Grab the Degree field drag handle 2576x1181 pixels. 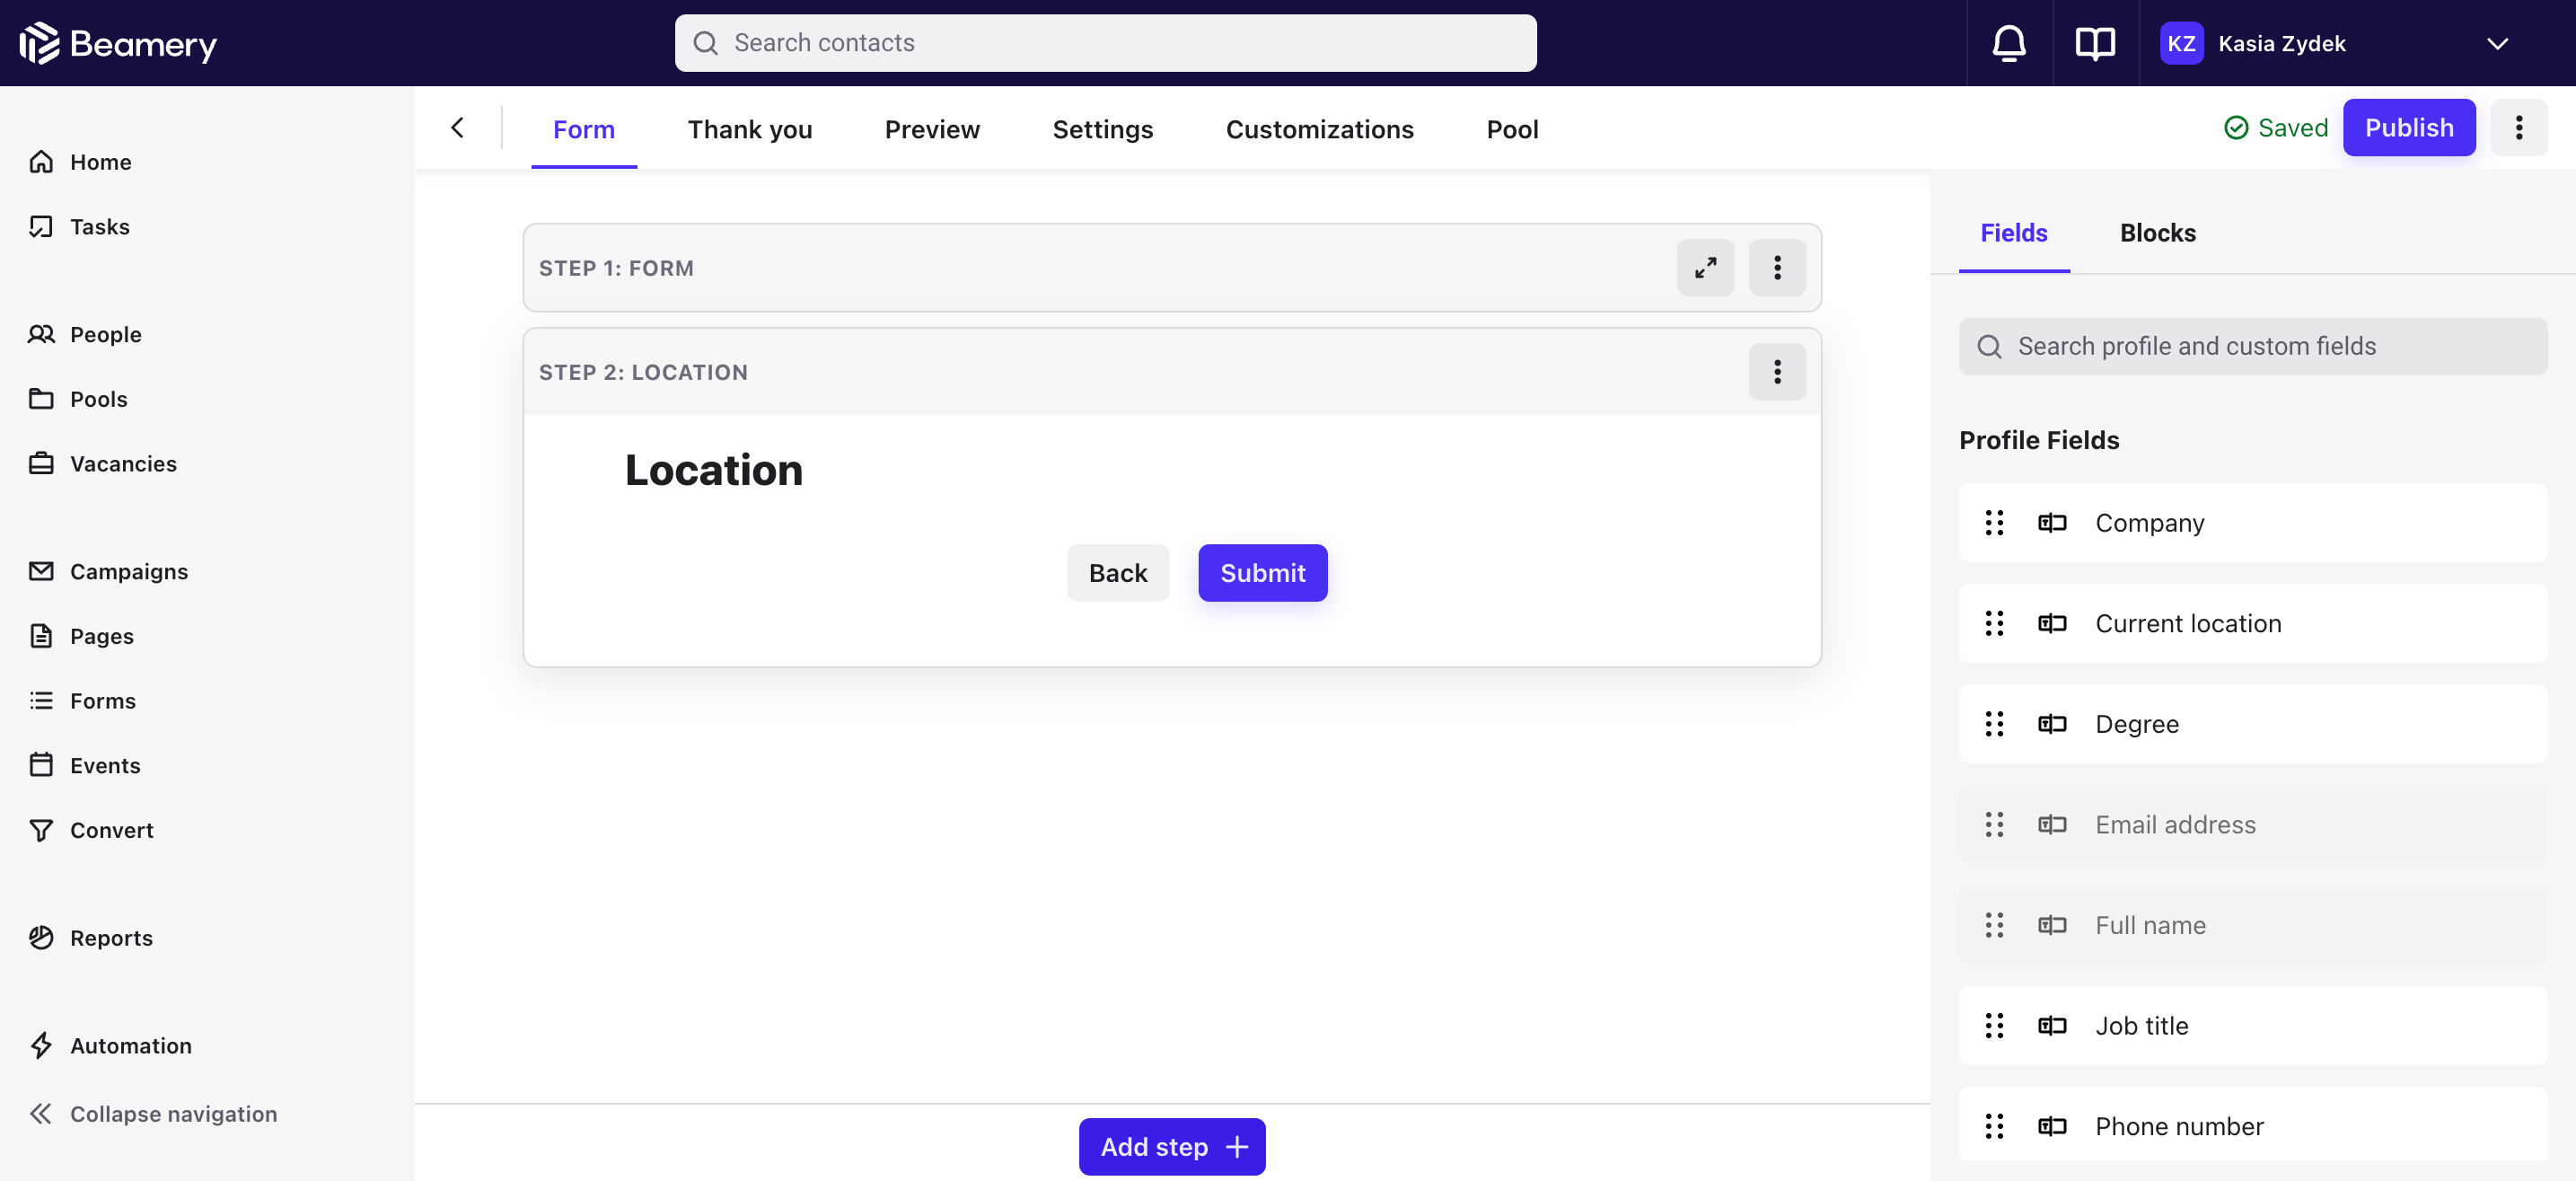click(1994, 724)
